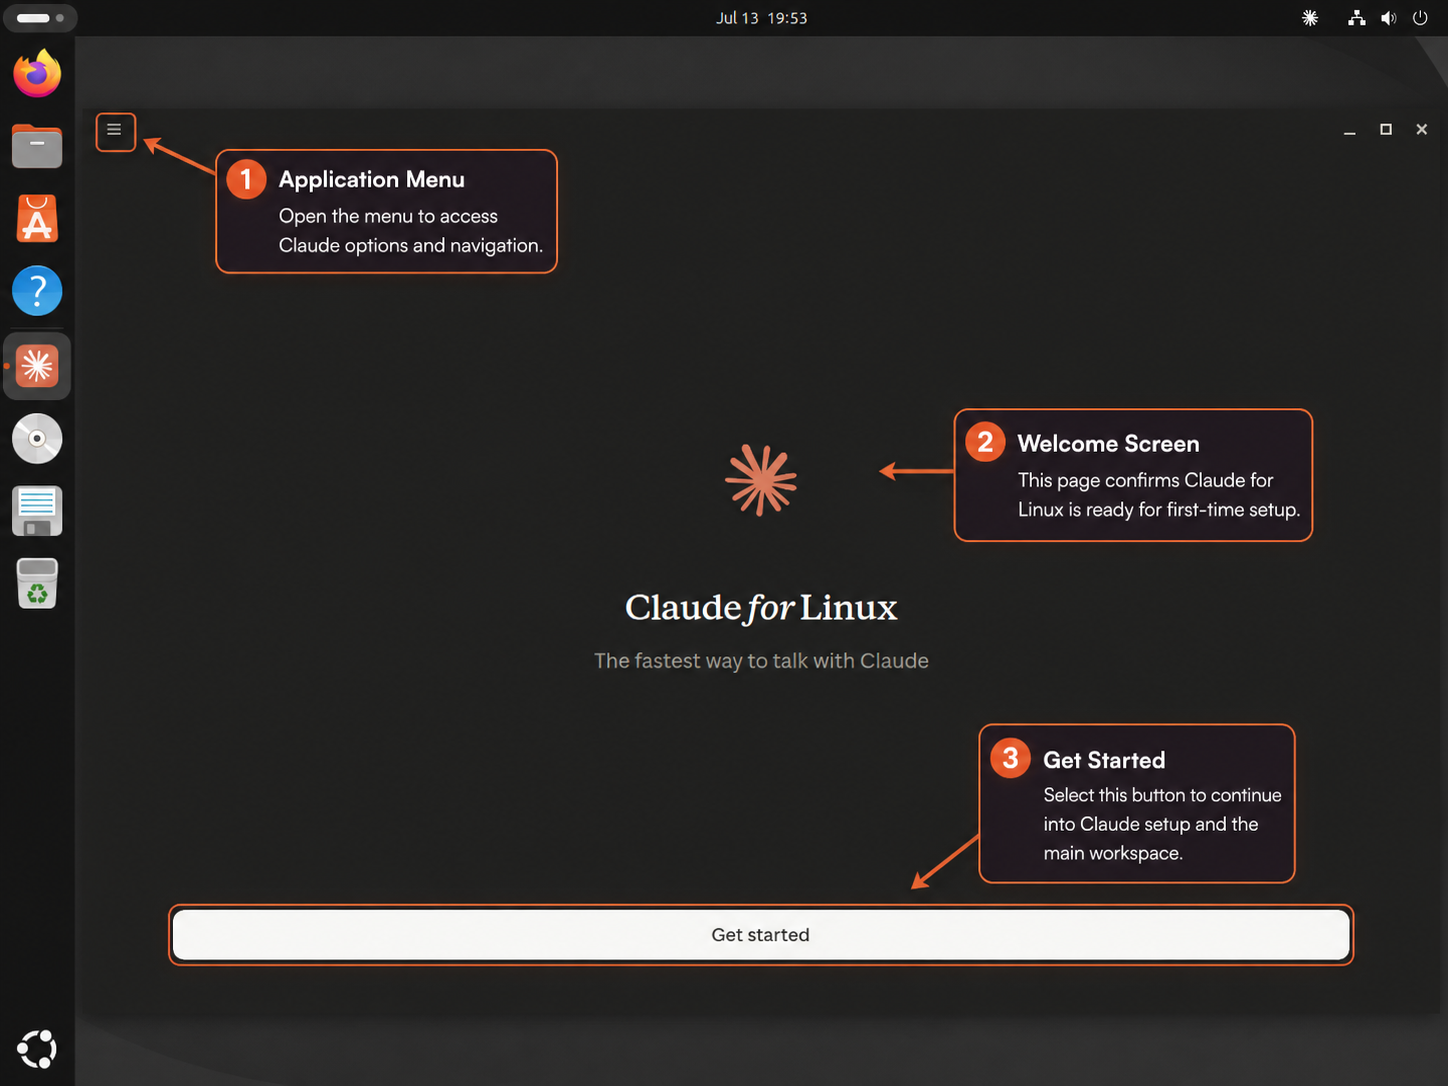Click the orange Claude starburst logo in center
The height and width of the screenshot is (1086, 1448).
click(761, 480)
